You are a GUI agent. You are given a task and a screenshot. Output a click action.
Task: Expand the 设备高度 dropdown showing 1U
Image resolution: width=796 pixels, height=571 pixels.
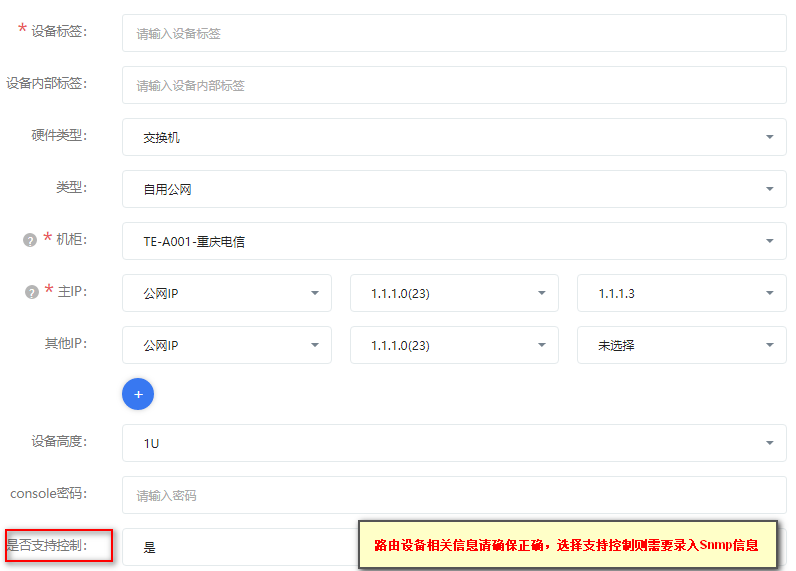pos(454,443)
